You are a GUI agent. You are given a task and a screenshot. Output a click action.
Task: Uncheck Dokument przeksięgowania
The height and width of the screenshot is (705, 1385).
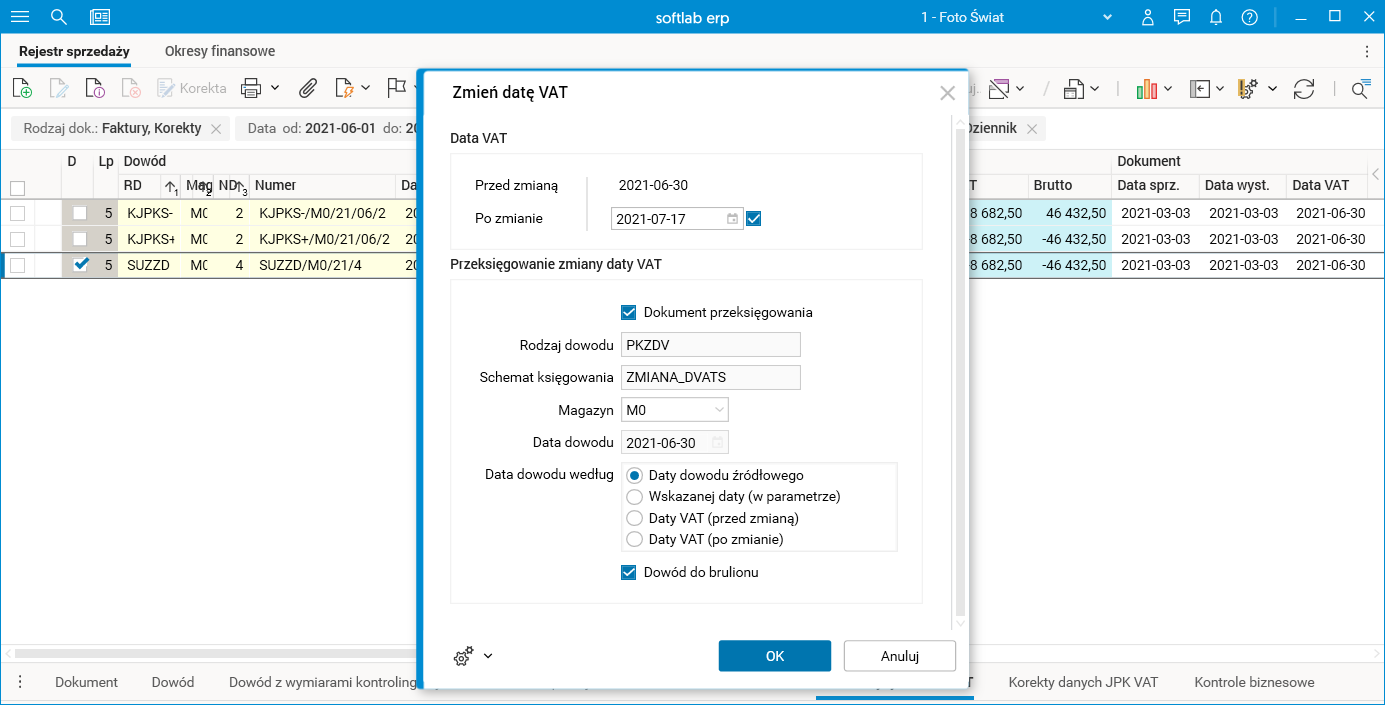pyautogui.click(x=629, y=312)
